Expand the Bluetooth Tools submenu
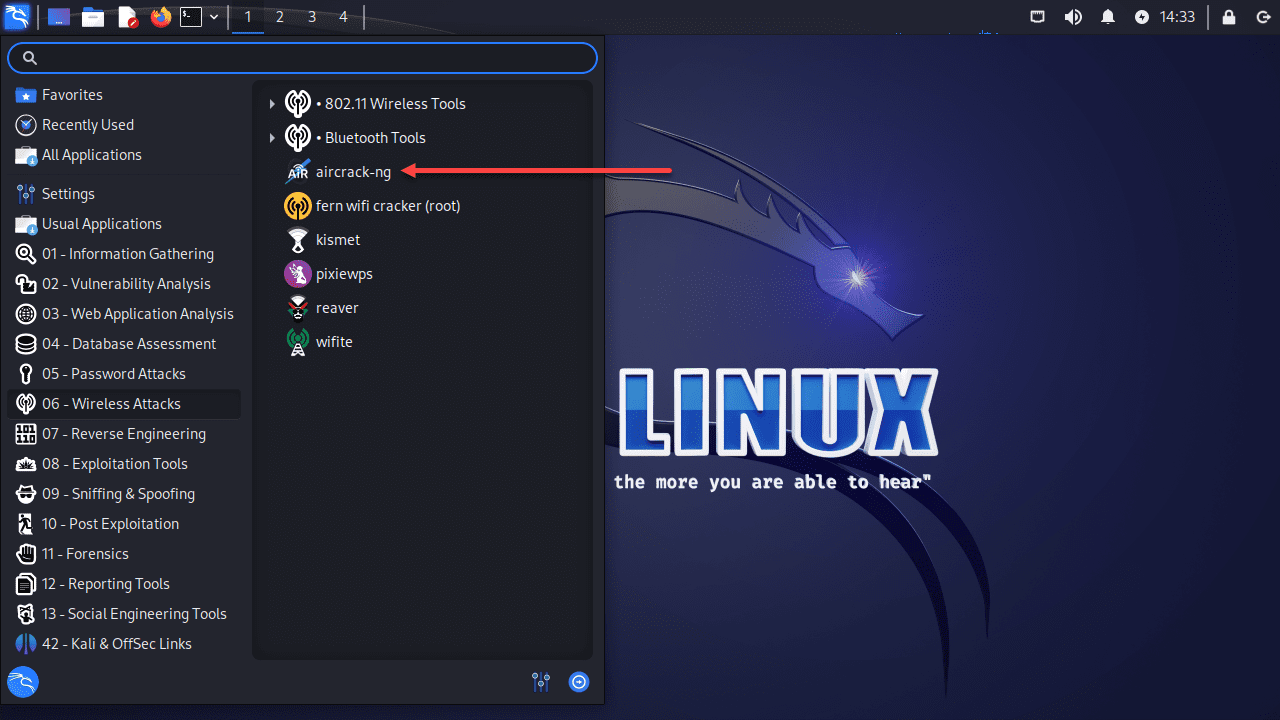 click(272, 138)
